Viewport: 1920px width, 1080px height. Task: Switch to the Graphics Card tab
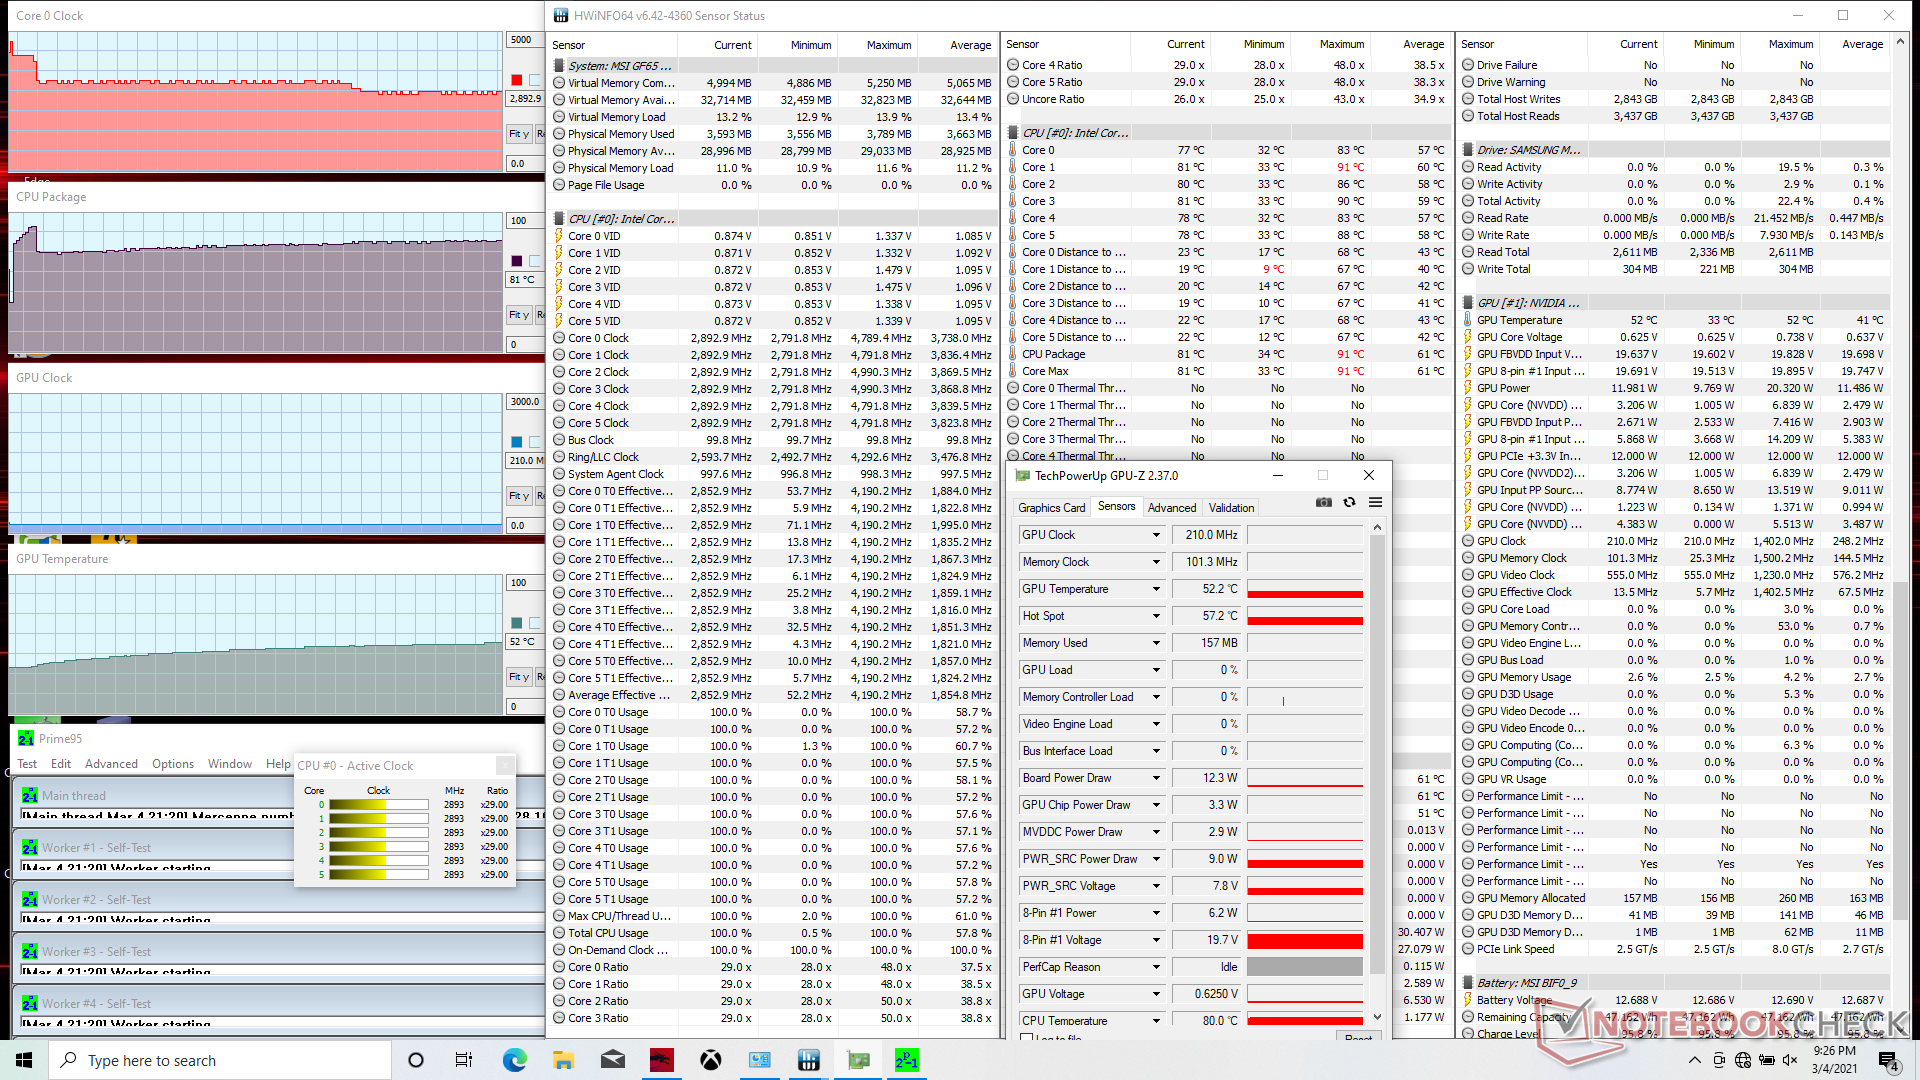[x=1051, y=508]
